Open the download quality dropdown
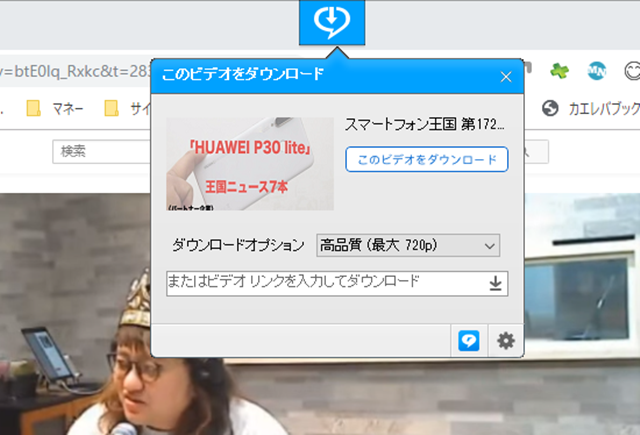 (408, 245)
